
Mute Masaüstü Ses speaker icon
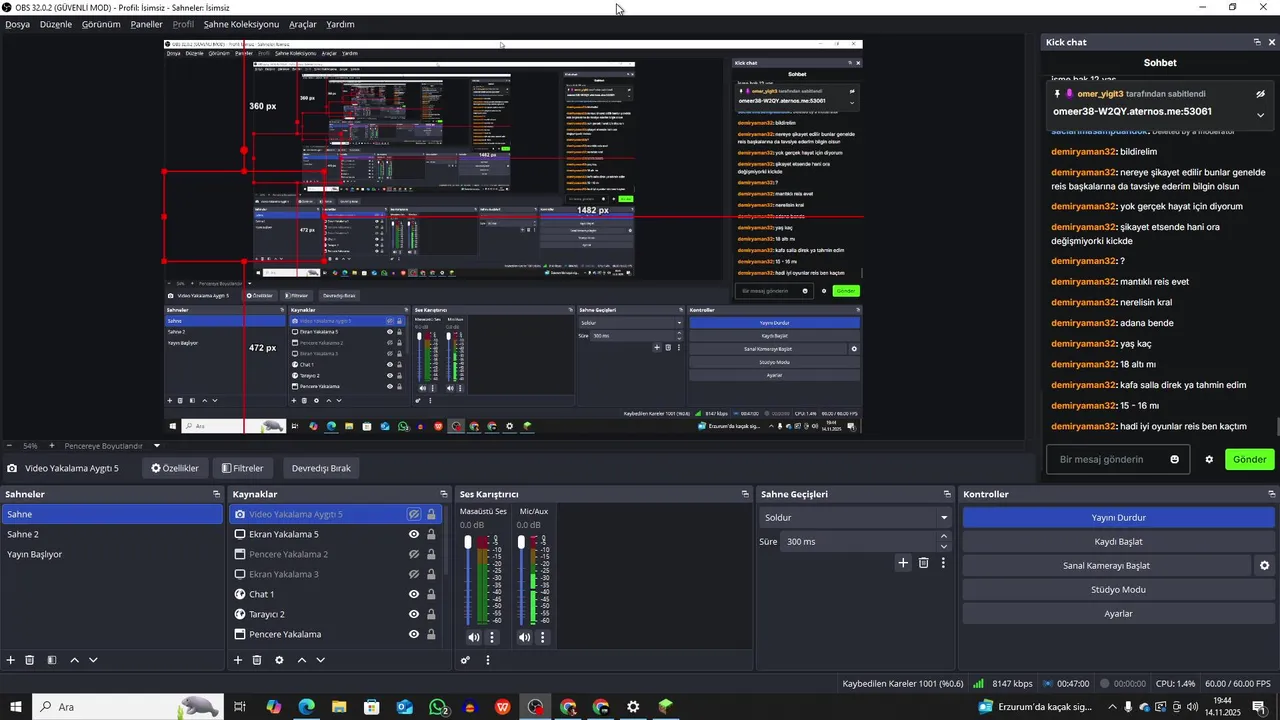(474, 637)
